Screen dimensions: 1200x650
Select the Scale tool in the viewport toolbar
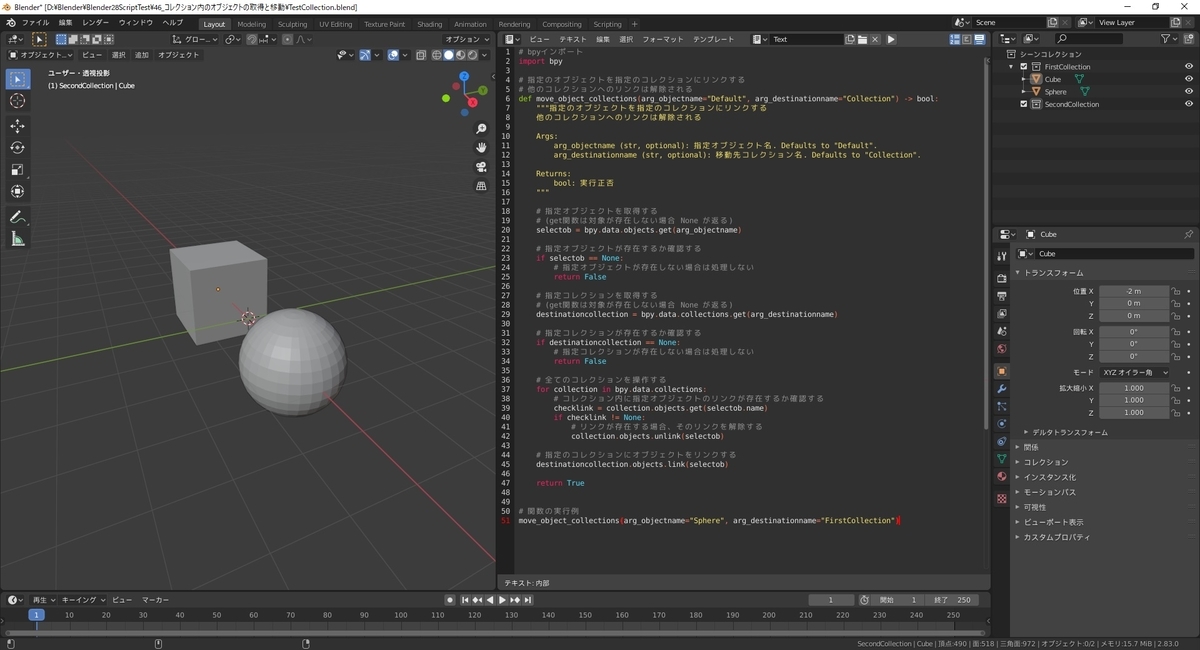point(18,169)
